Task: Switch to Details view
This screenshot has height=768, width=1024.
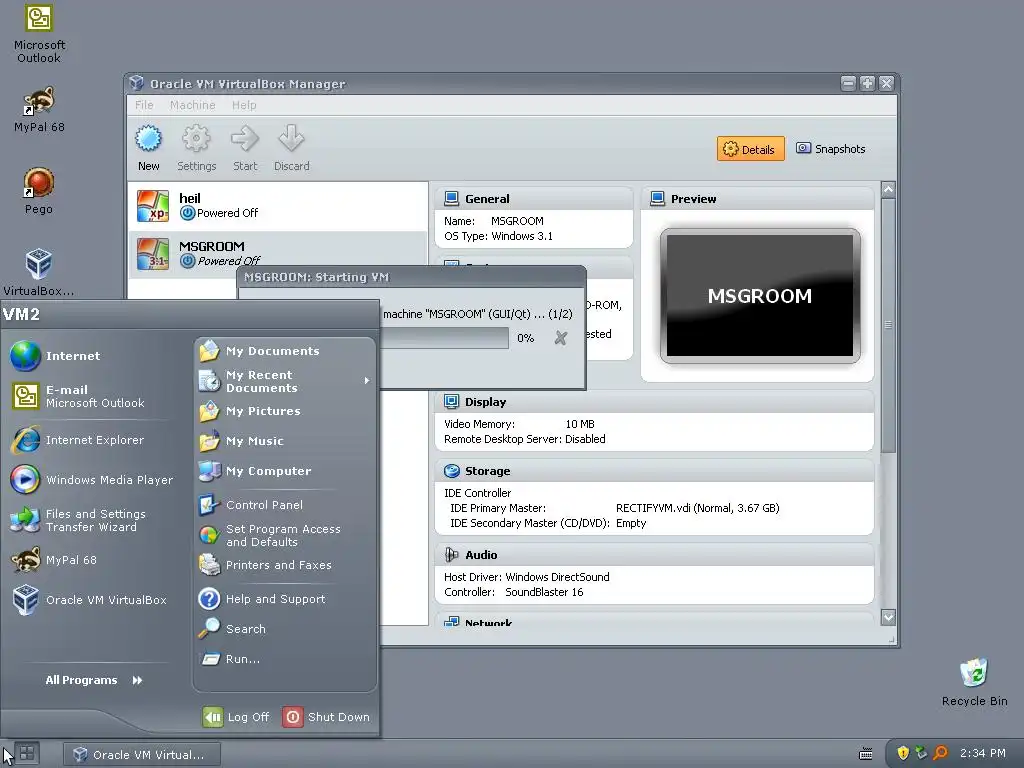Action: point(750,149)
